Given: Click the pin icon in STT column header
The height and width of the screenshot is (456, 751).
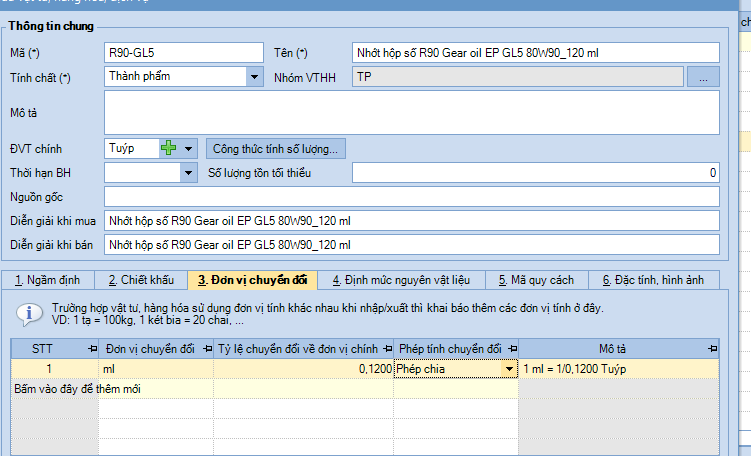Looking at the screenshot, I should (x=91, y=348).
